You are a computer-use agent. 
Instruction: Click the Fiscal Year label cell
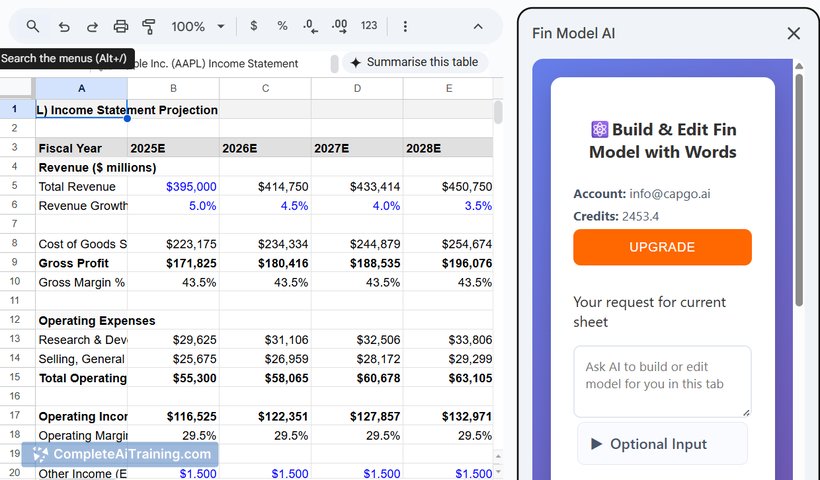tap(82, 148)
